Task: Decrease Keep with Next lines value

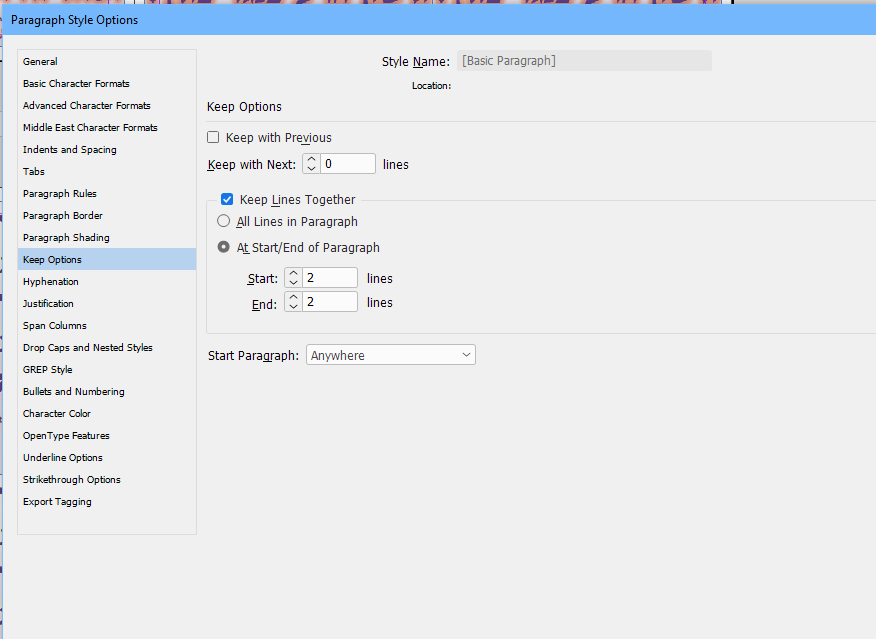Action: coord(312,168)
